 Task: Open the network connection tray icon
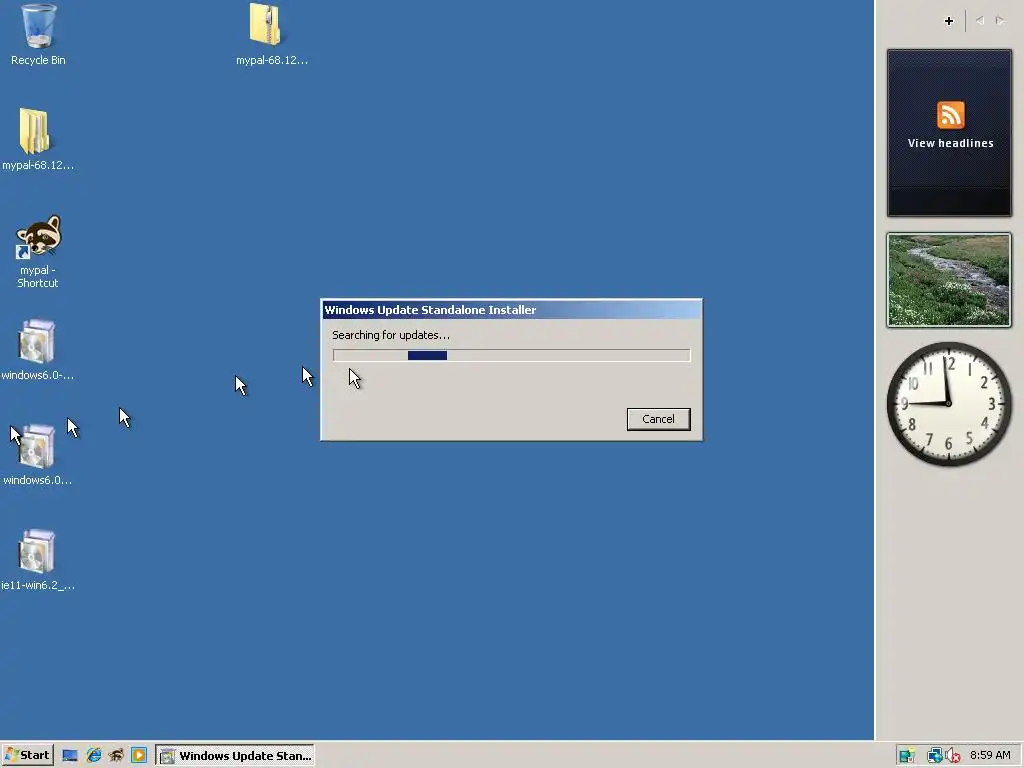pyautogui.click(x=935, y=756)
